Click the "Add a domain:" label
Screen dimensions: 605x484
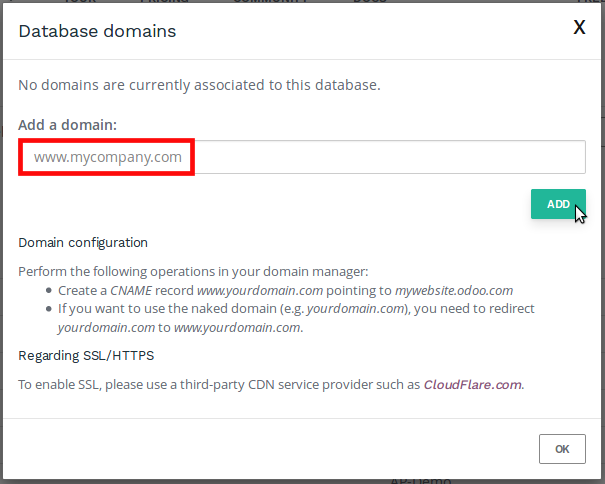point(68,125)
